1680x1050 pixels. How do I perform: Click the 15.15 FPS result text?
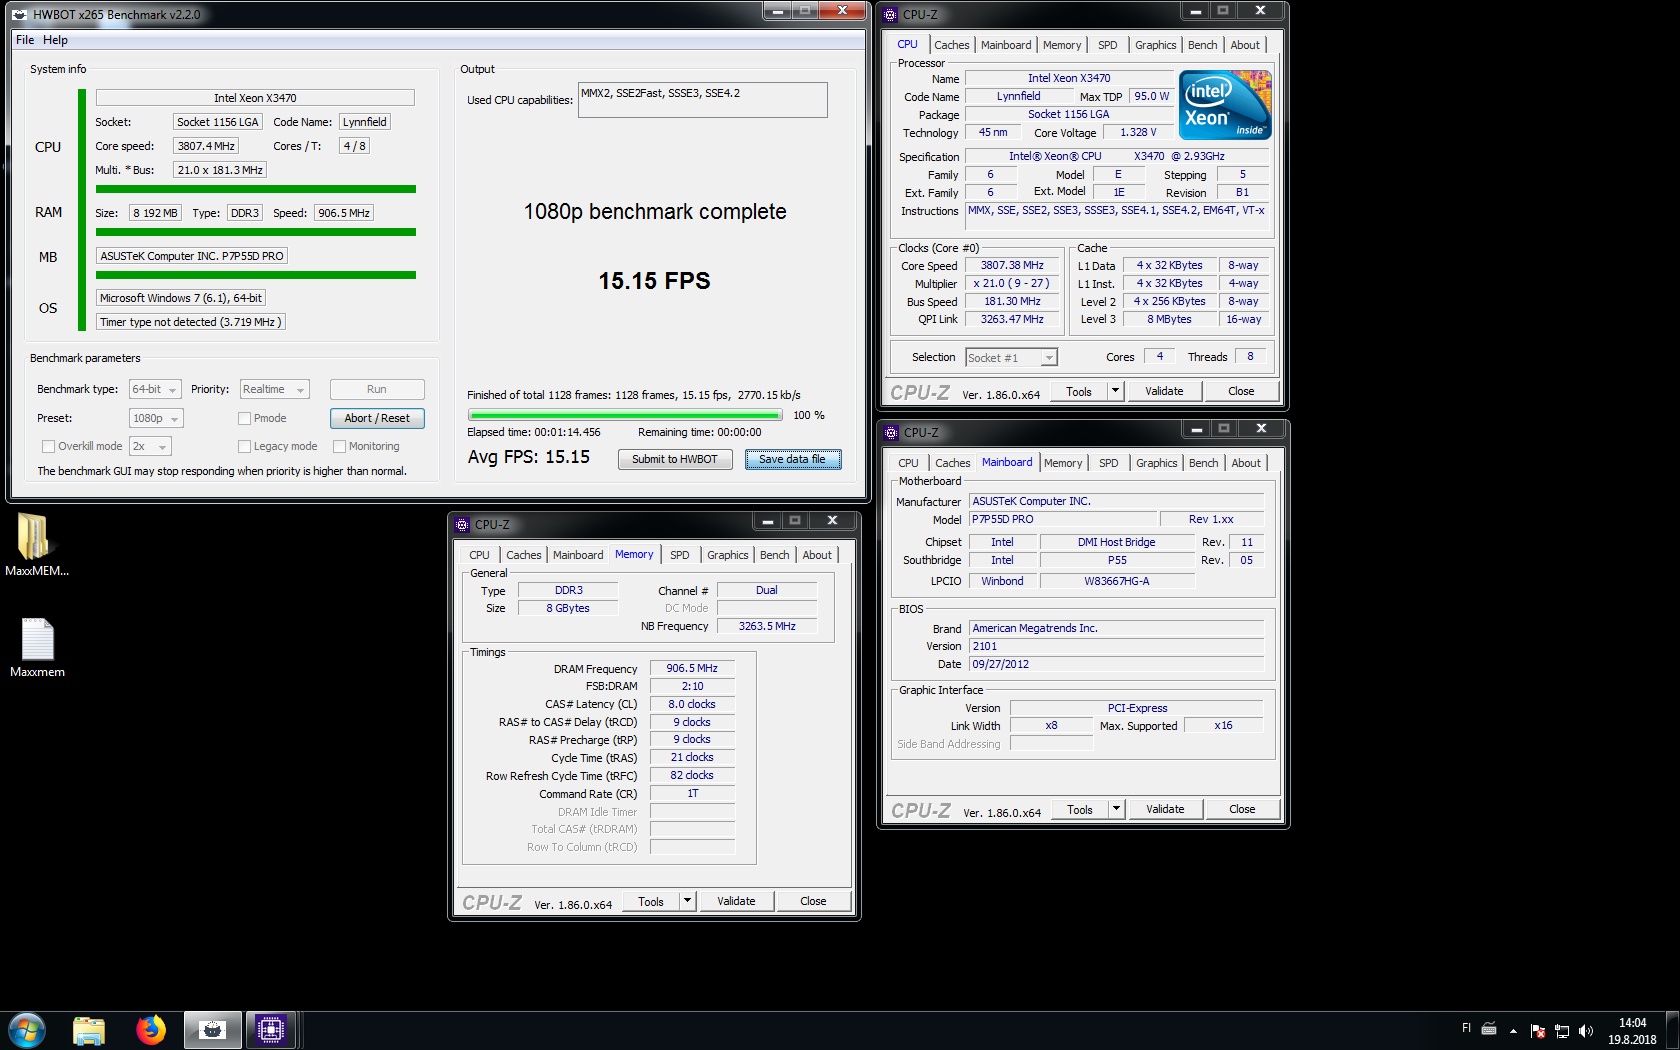654,281
